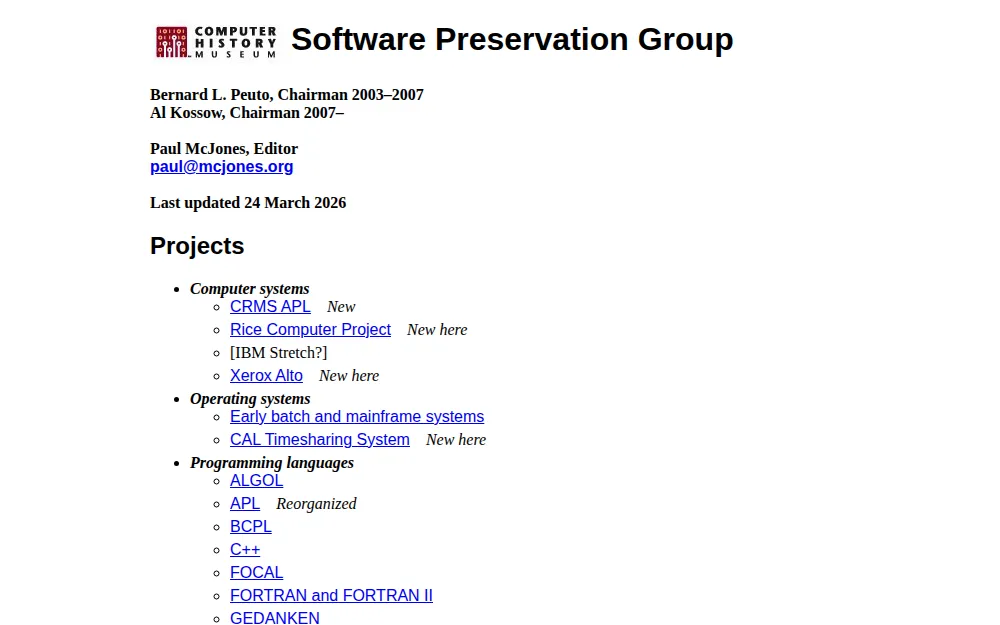Open the Xerox Alto link

click(266, 376)
